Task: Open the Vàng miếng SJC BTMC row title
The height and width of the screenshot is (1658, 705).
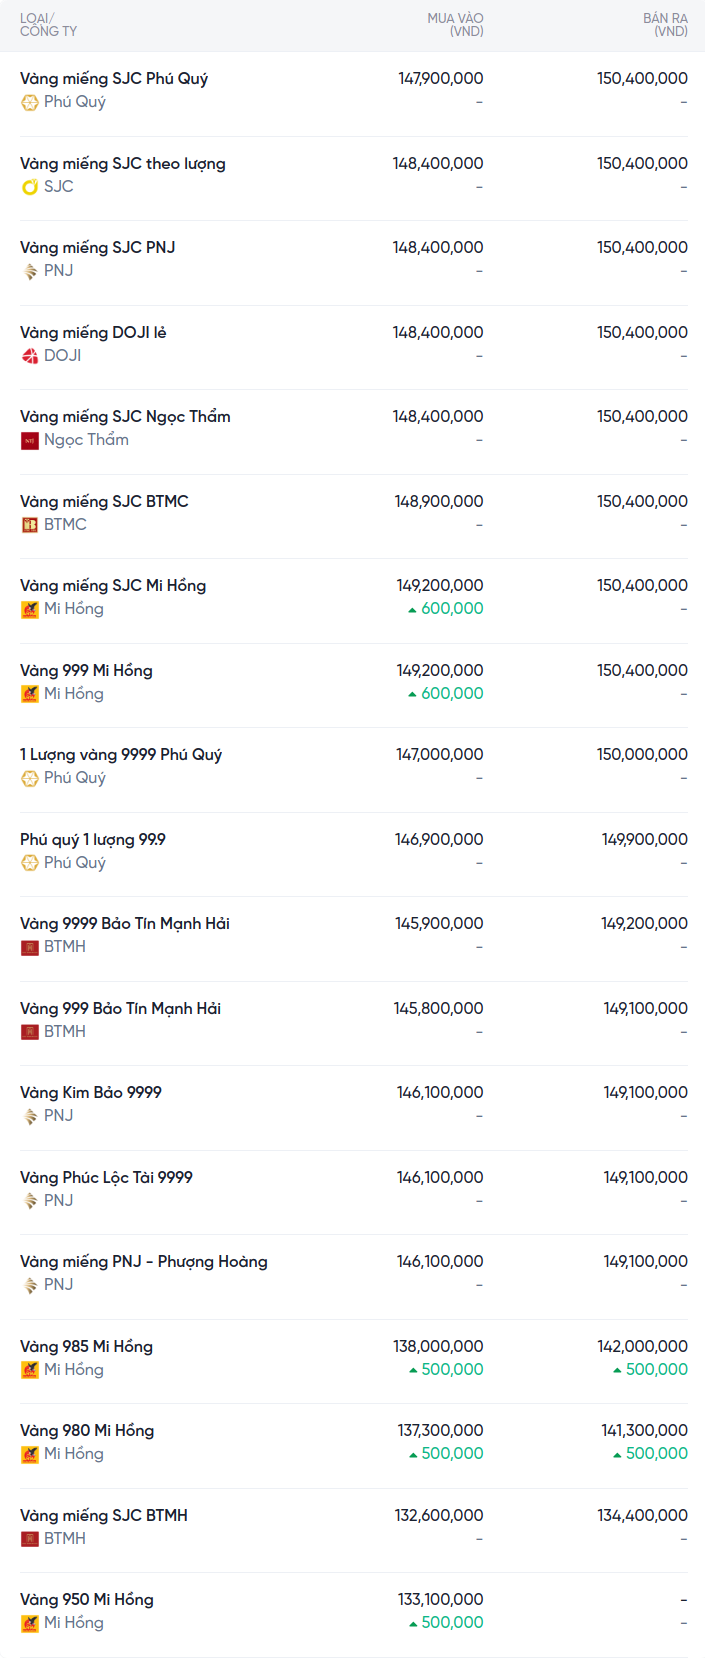Action: click(104, 501)
